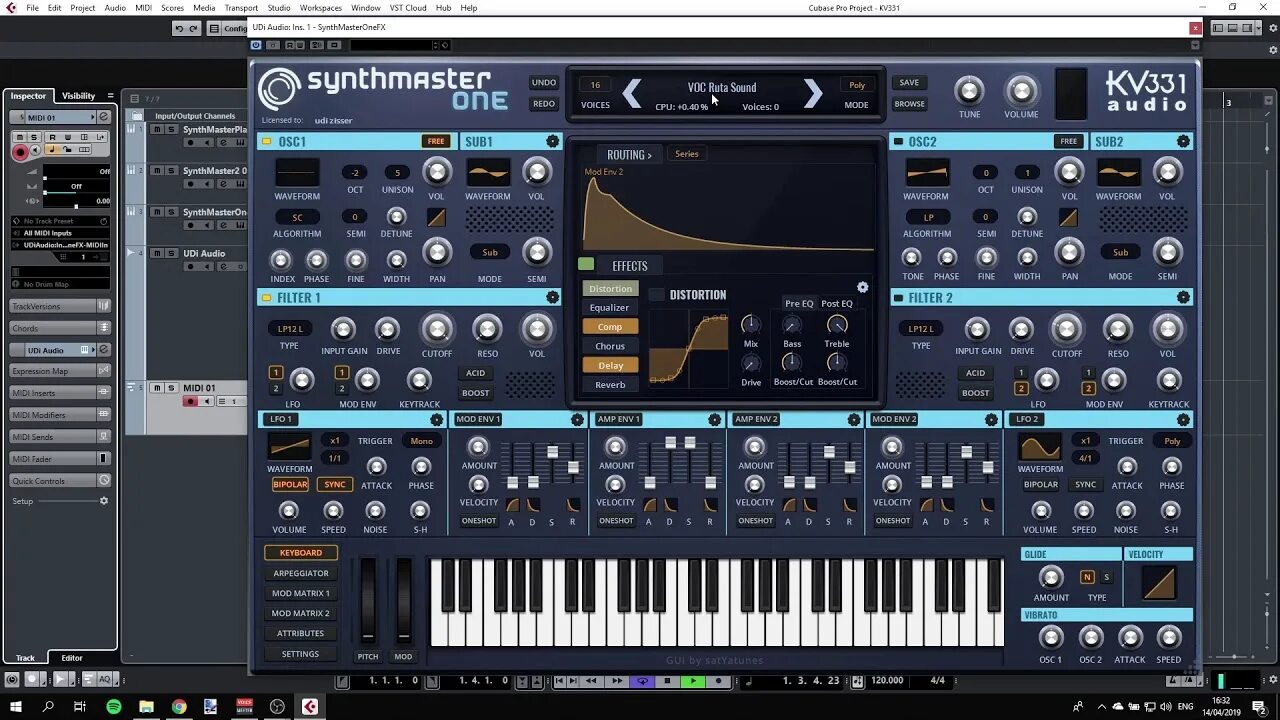This screenshot has height=720, width=1280.
Task: Open Filter 1 type LP12 L dropdown
Action: pos(290,328)
